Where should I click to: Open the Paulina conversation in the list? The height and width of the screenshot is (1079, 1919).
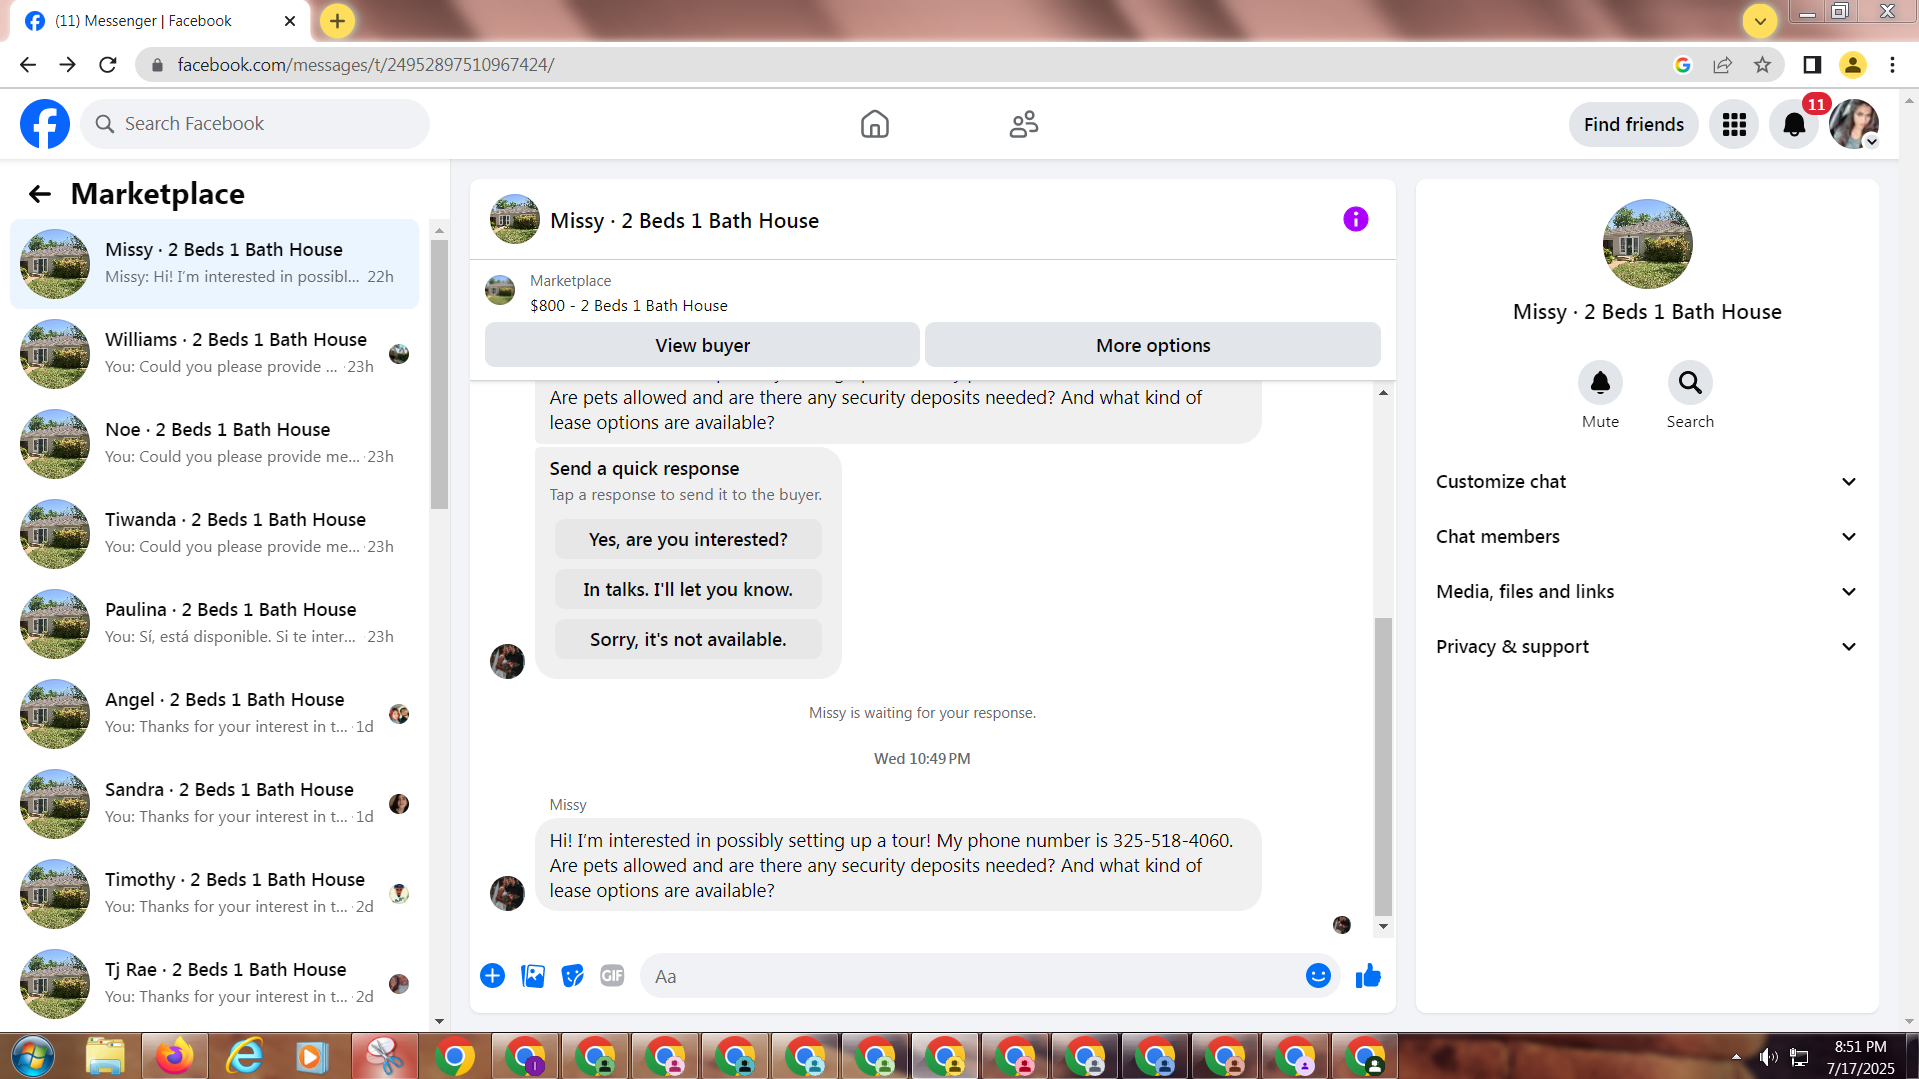point(215,624)
